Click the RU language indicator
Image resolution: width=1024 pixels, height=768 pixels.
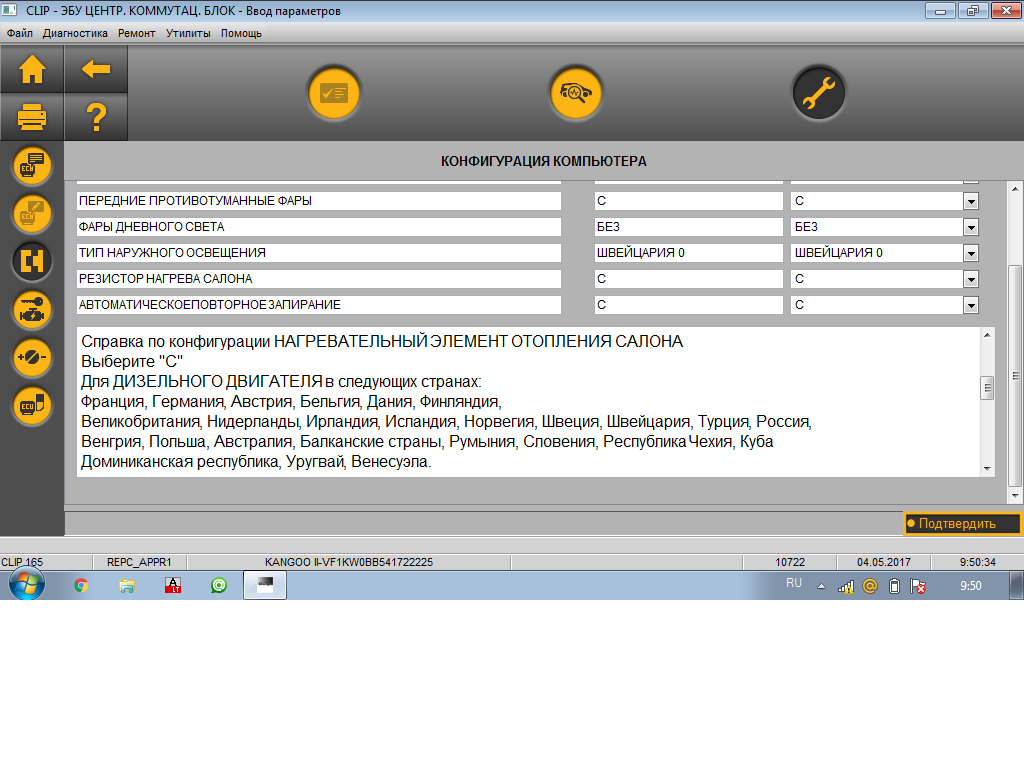pos(793,583)
